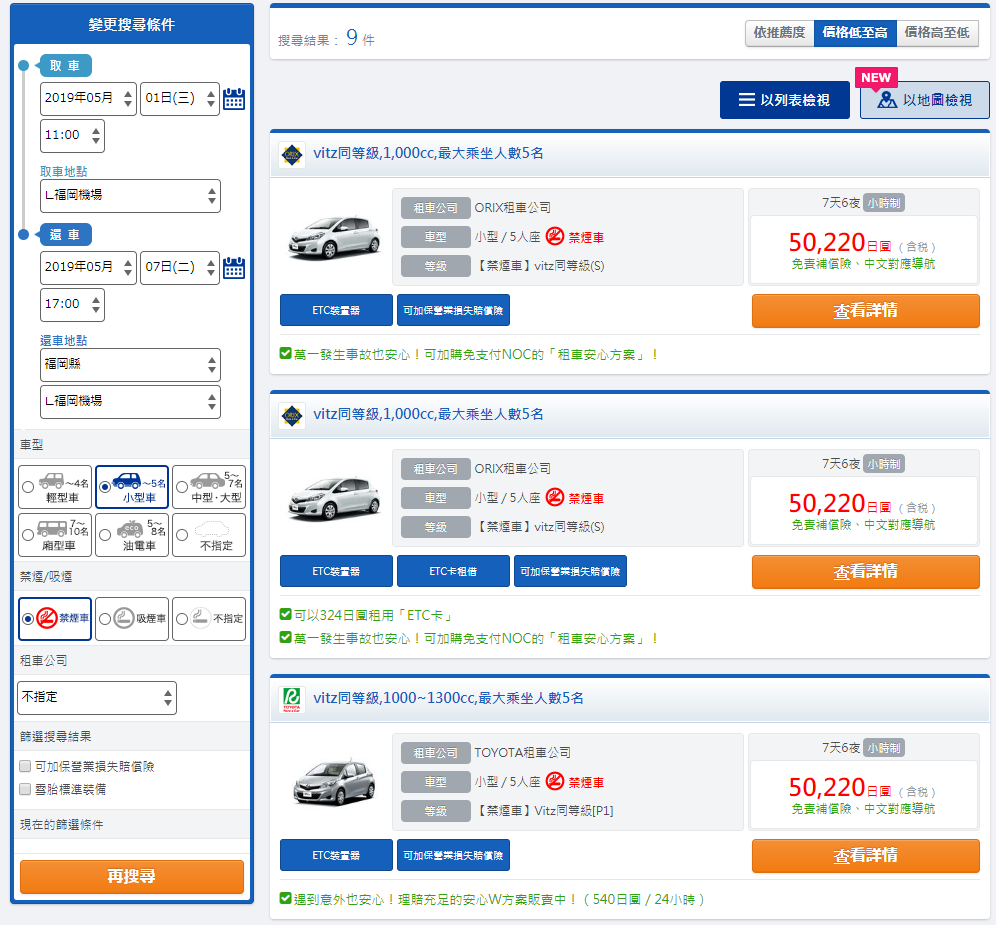Open first vitz同等級,1,000cc listing title
Viewport: 996px width, 925px height.
click(428, 153)
